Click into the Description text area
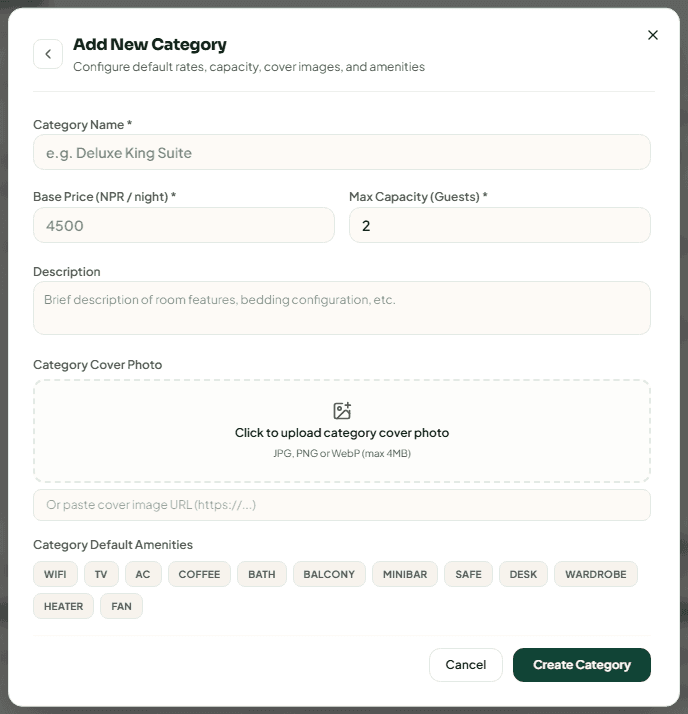688x714 pixels. click(341, 308)
